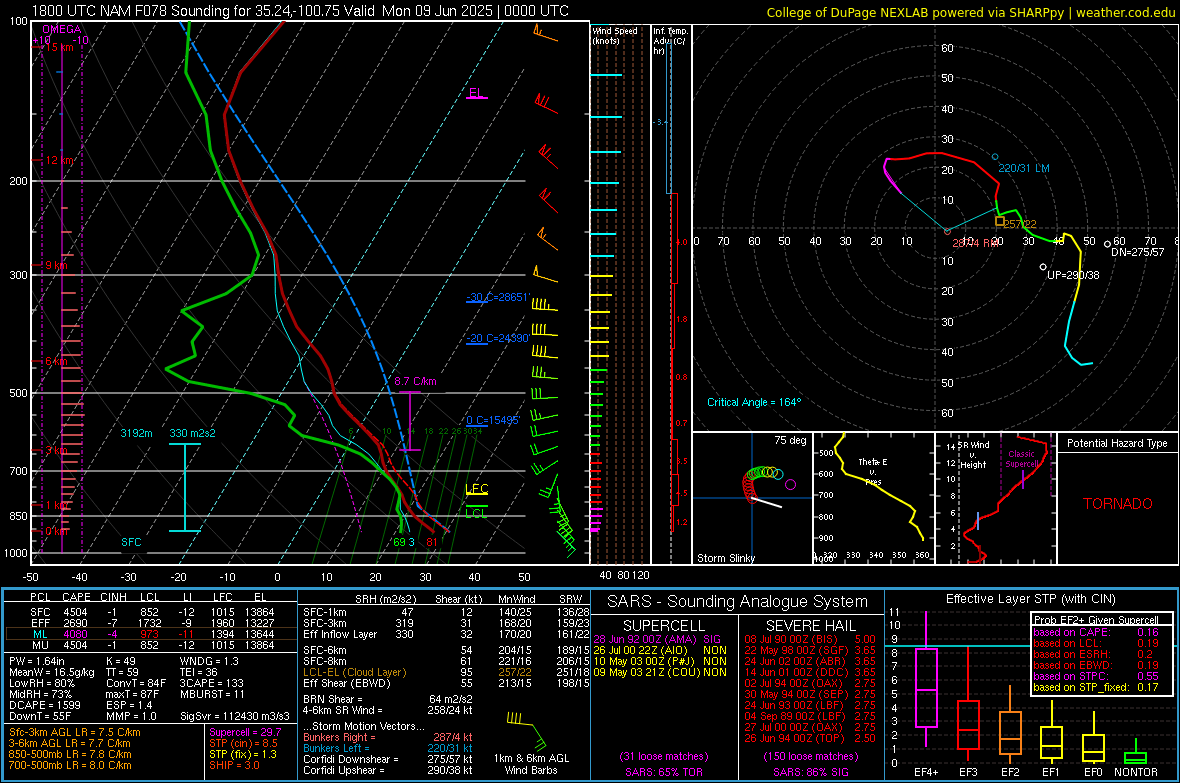Select the highlighted ML parcel row
This screenshot has height=783, width=1180.
(151, 634)
